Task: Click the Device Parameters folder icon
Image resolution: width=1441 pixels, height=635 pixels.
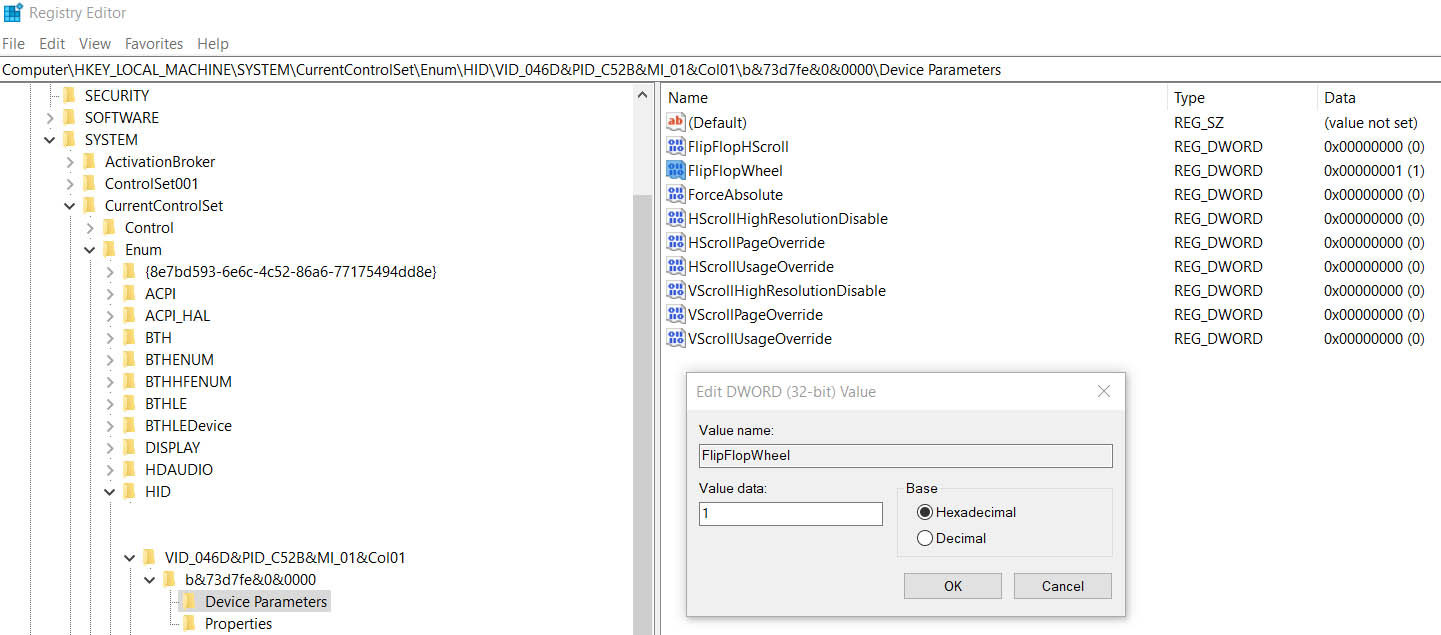Action: click(x=189, y=602)
